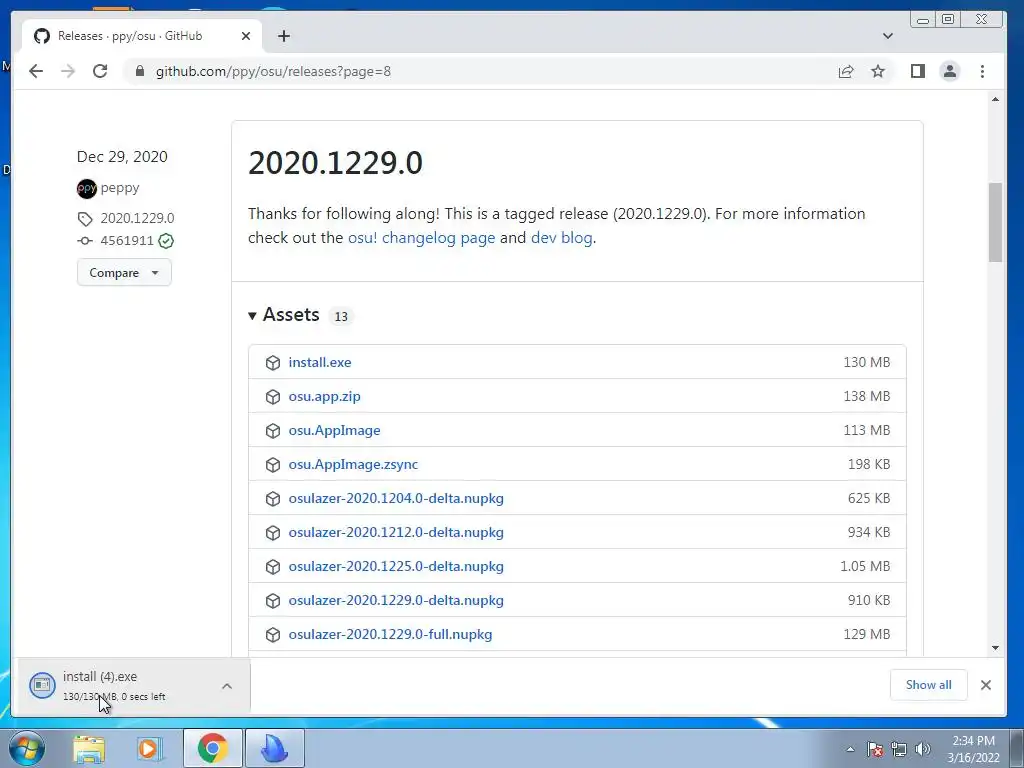The height and width of the screenshot is (768, 1024).
Task: Close the Releases ppy/osu tab
Action: coord(246,36)
